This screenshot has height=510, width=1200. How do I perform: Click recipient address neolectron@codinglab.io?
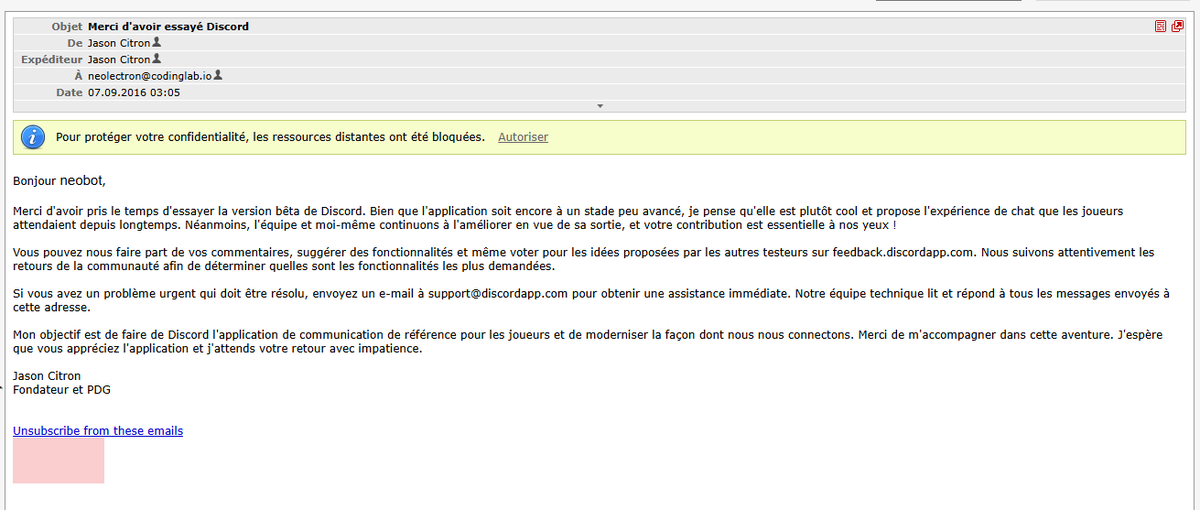pyautogui.click(x=150, y=75)
